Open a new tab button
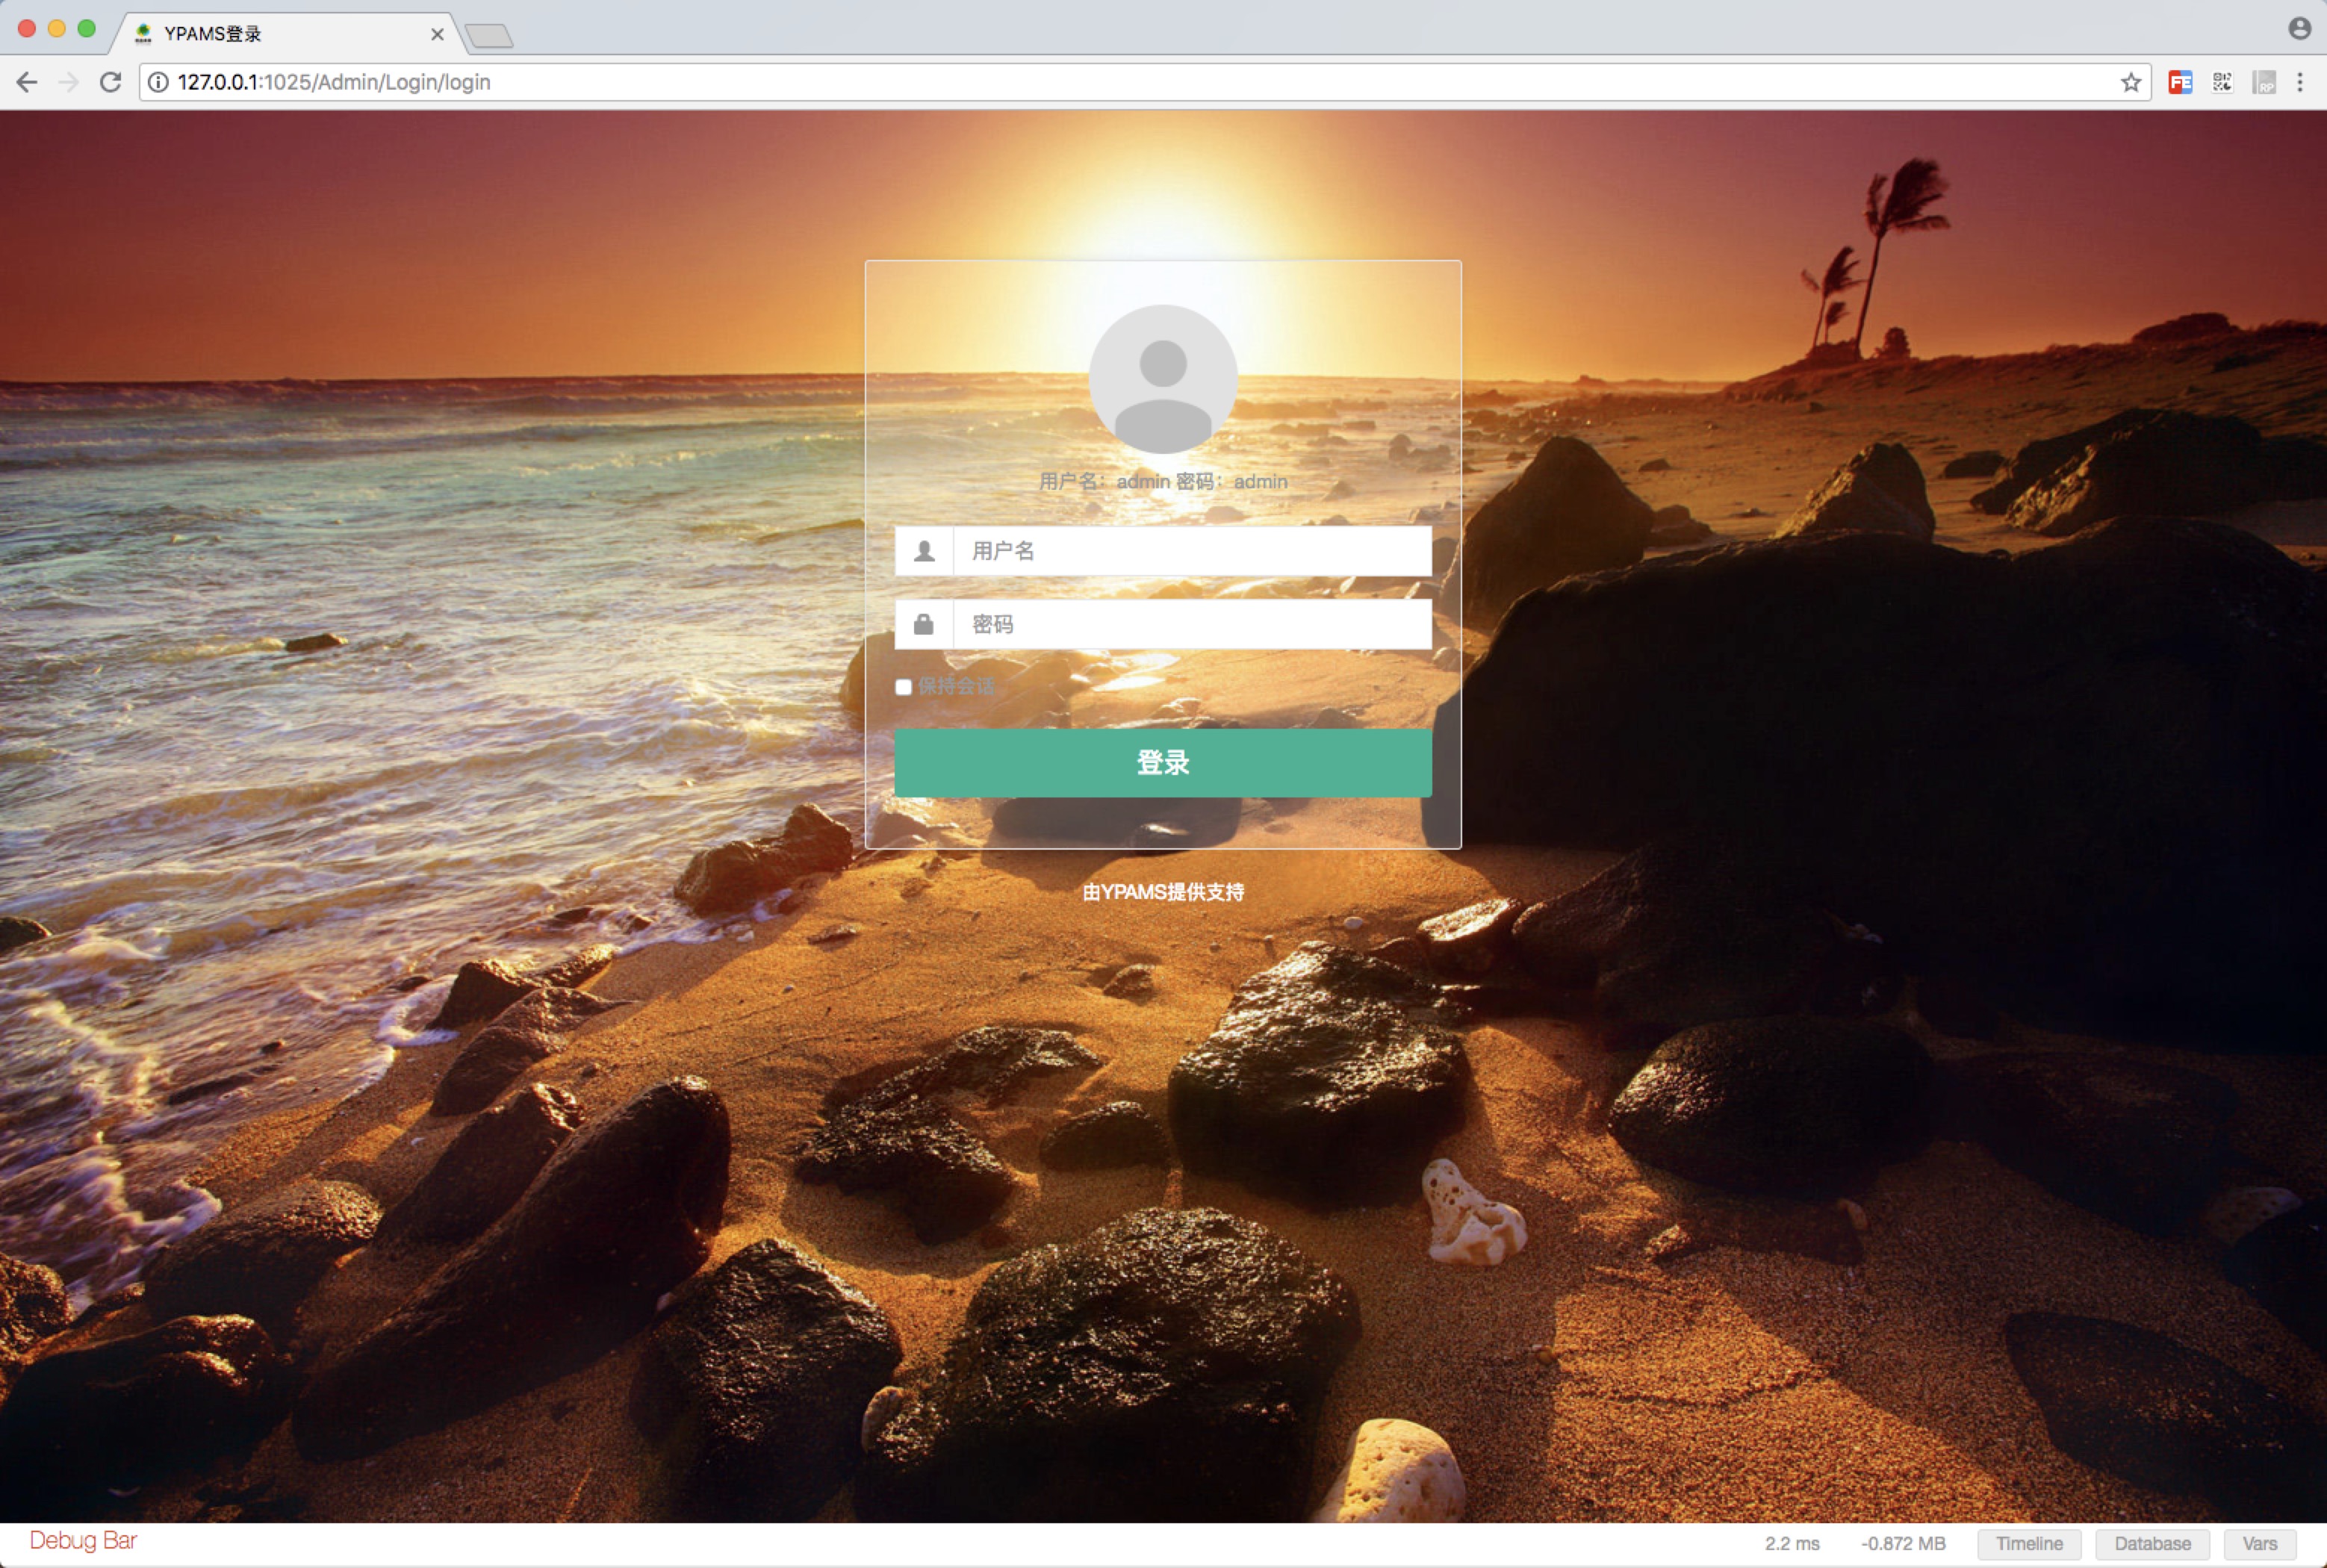Image resolution: width=2327 pixels, height=1568 pixels. point(490,36)
